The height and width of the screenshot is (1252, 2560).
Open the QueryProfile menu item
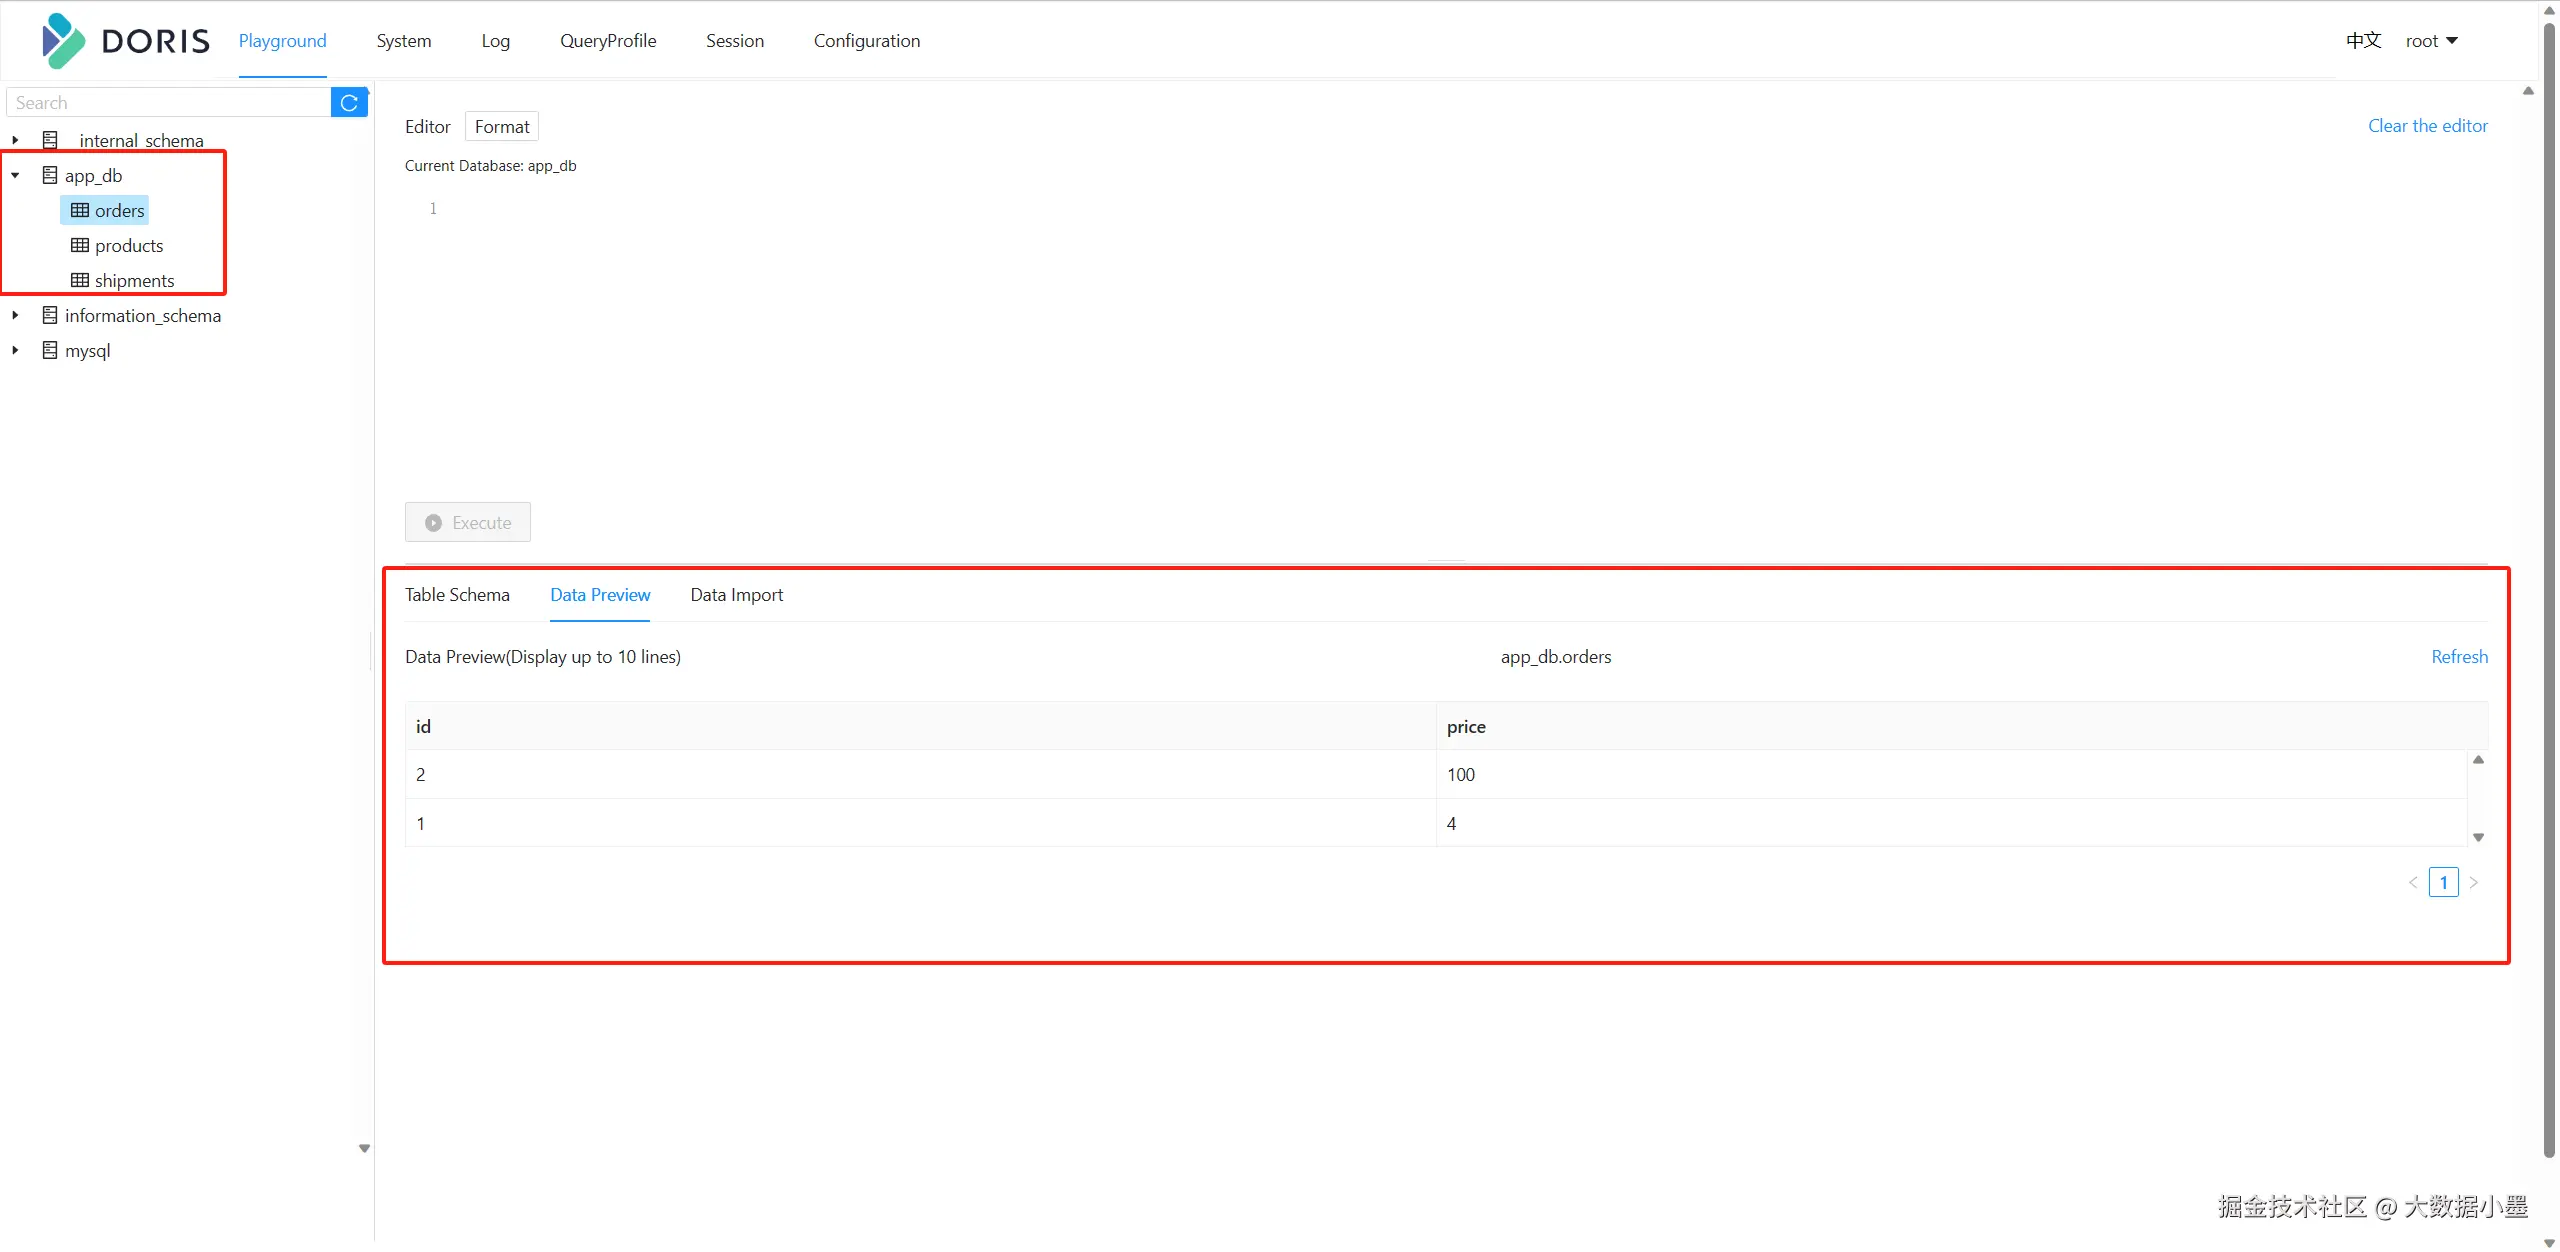click(608, 41)
